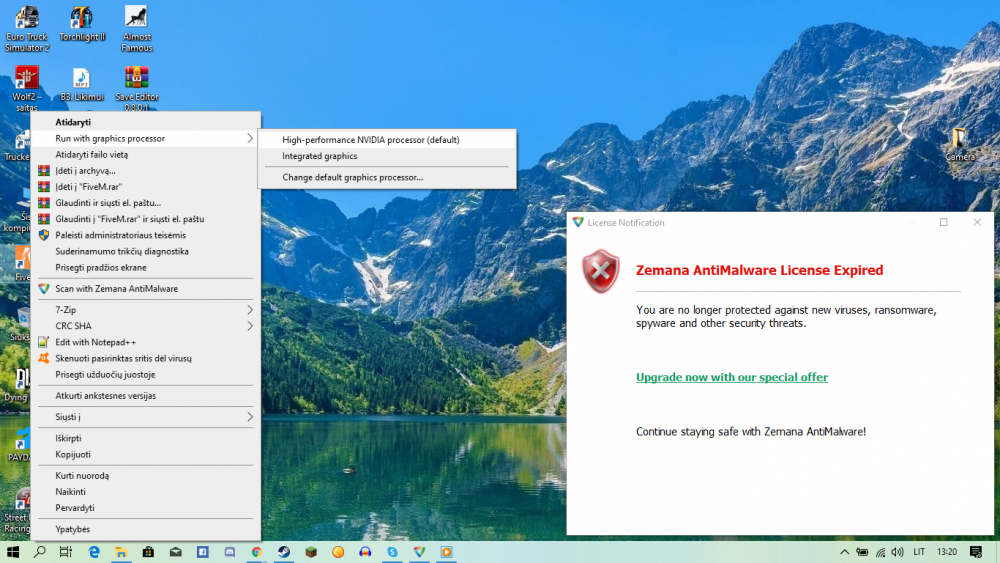Choose Kopijuoti from the context menu
The image size is (1000, 563).
pyautogui.click(x=146, y=455)
